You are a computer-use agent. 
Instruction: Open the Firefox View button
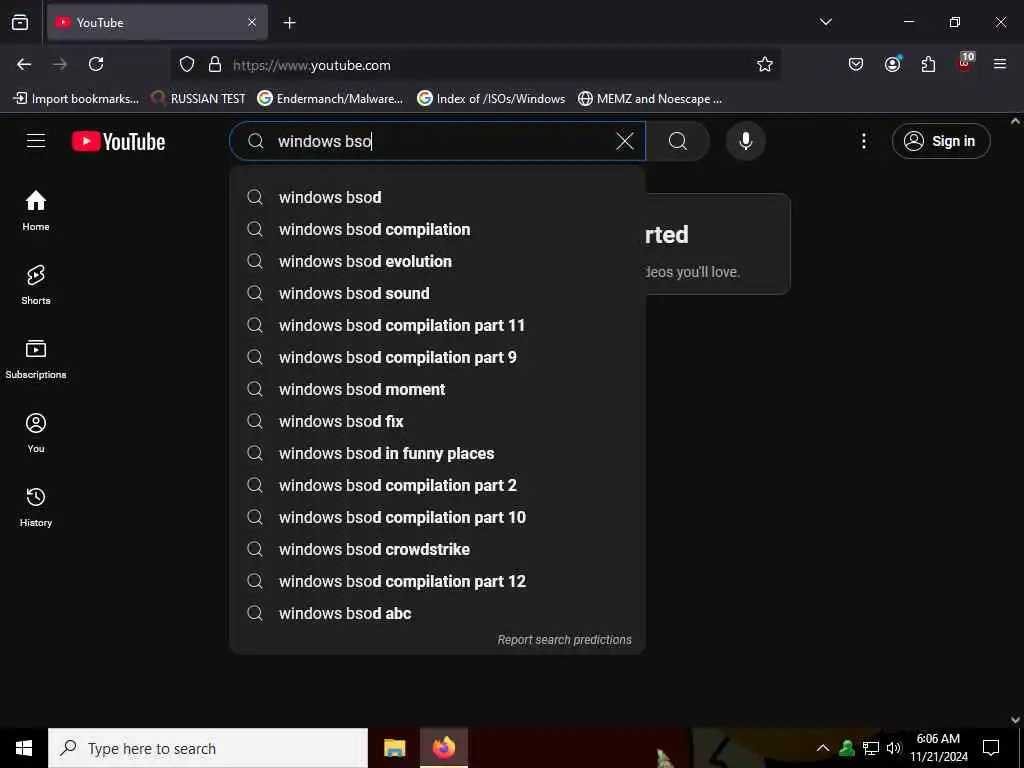click(20, 22)
